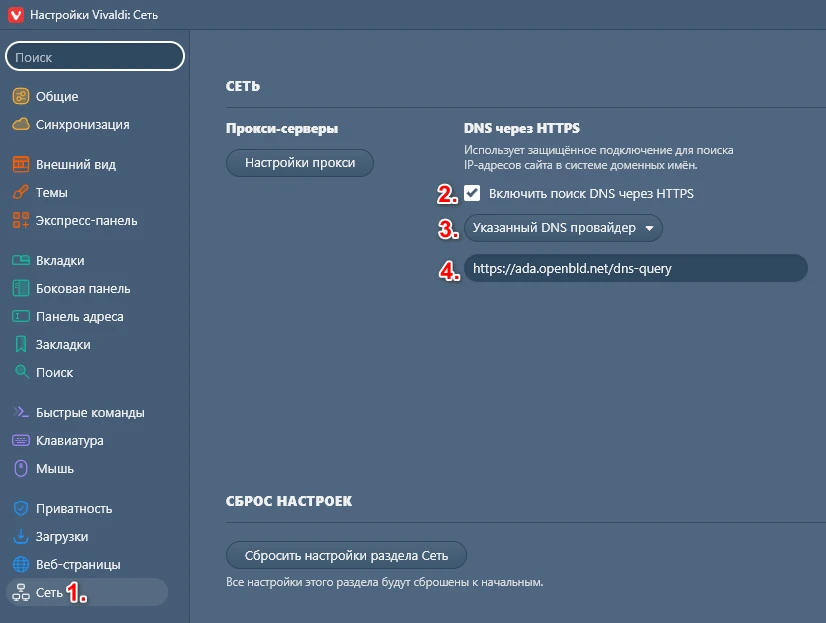Click the Vivaldi logo icon in title bar

pyautogui.click(x=16, y=15)
